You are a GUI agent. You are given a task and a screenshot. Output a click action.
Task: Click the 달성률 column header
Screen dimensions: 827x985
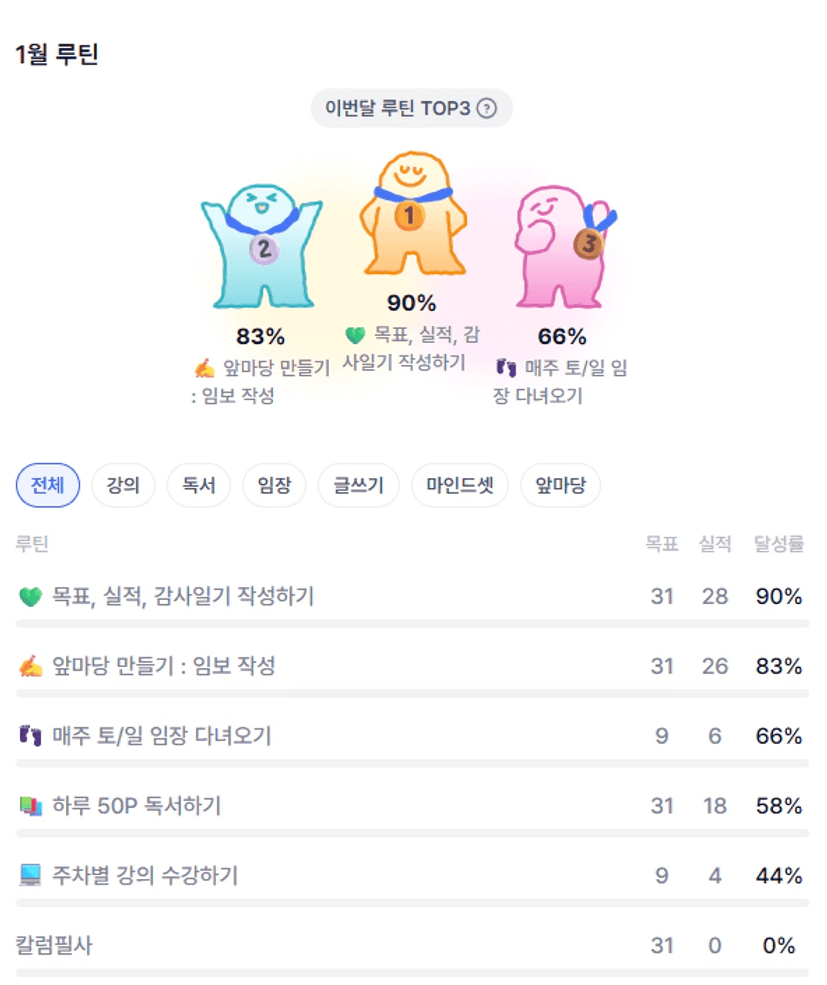point(779,545)
